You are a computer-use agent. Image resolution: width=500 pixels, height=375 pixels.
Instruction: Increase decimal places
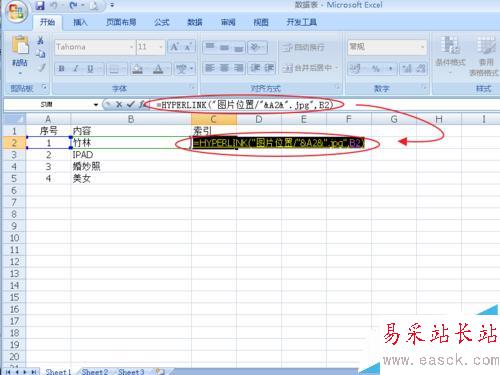[x=406, y=69]
